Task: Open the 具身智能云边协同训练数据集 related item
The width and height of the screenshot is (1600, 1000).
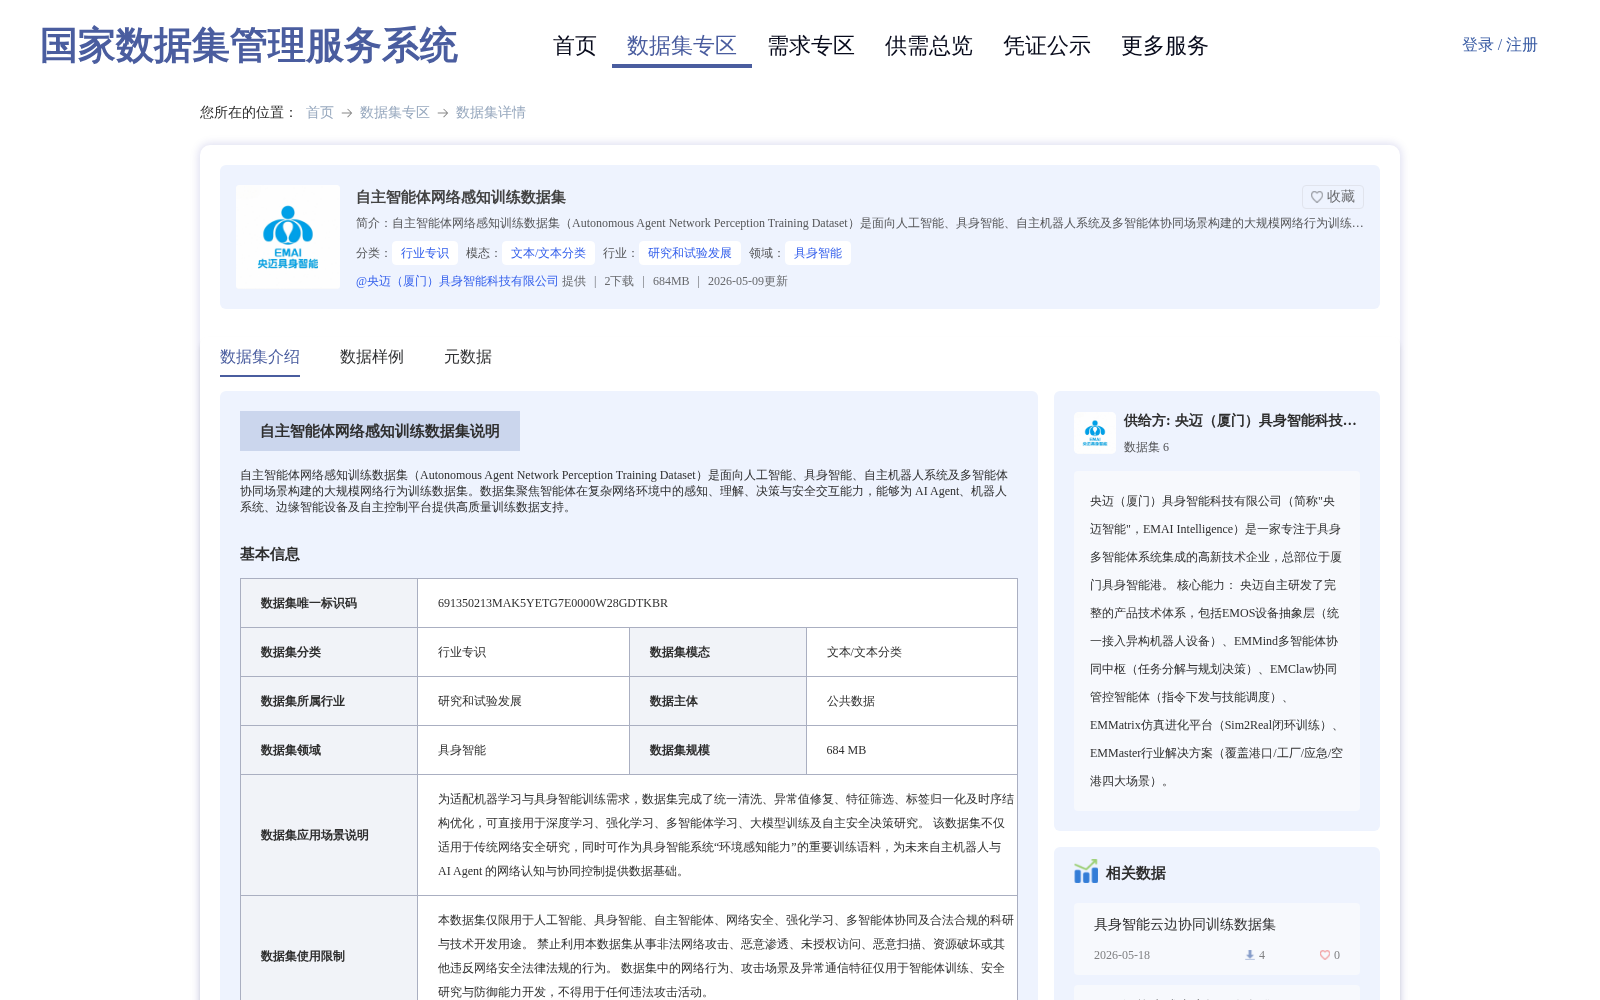Action: click(x=1185, y=925)
